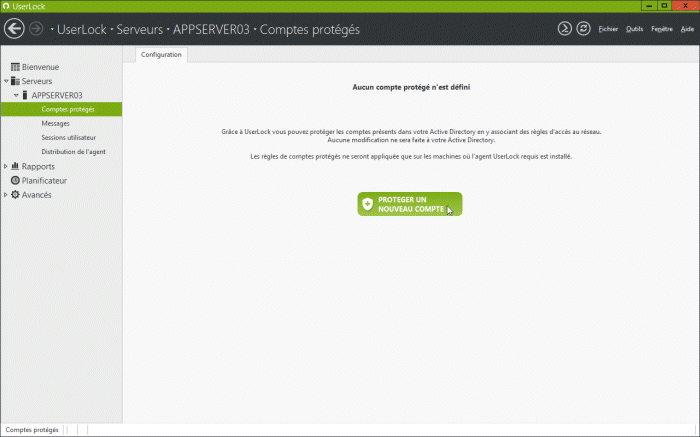The image size is (700, 437).
Task: Refresh the view with circular arrows icon
Action: (x=583, y=29)
